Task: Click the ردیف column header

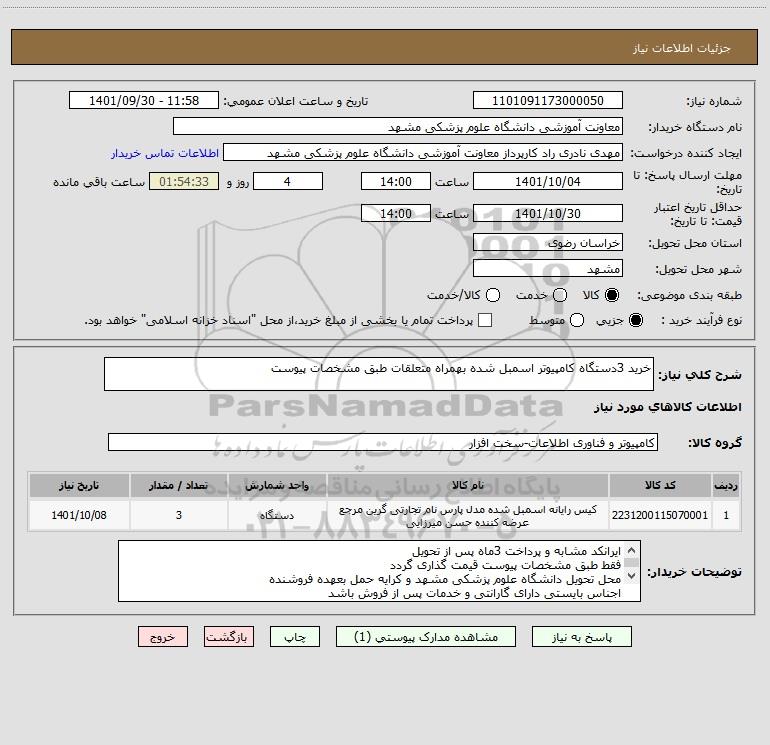Action: coord(726,485)
